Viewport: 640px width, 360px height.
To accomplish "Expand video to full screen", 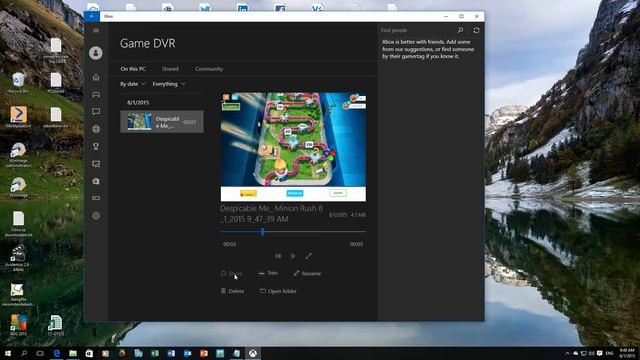I will point(309,256).
